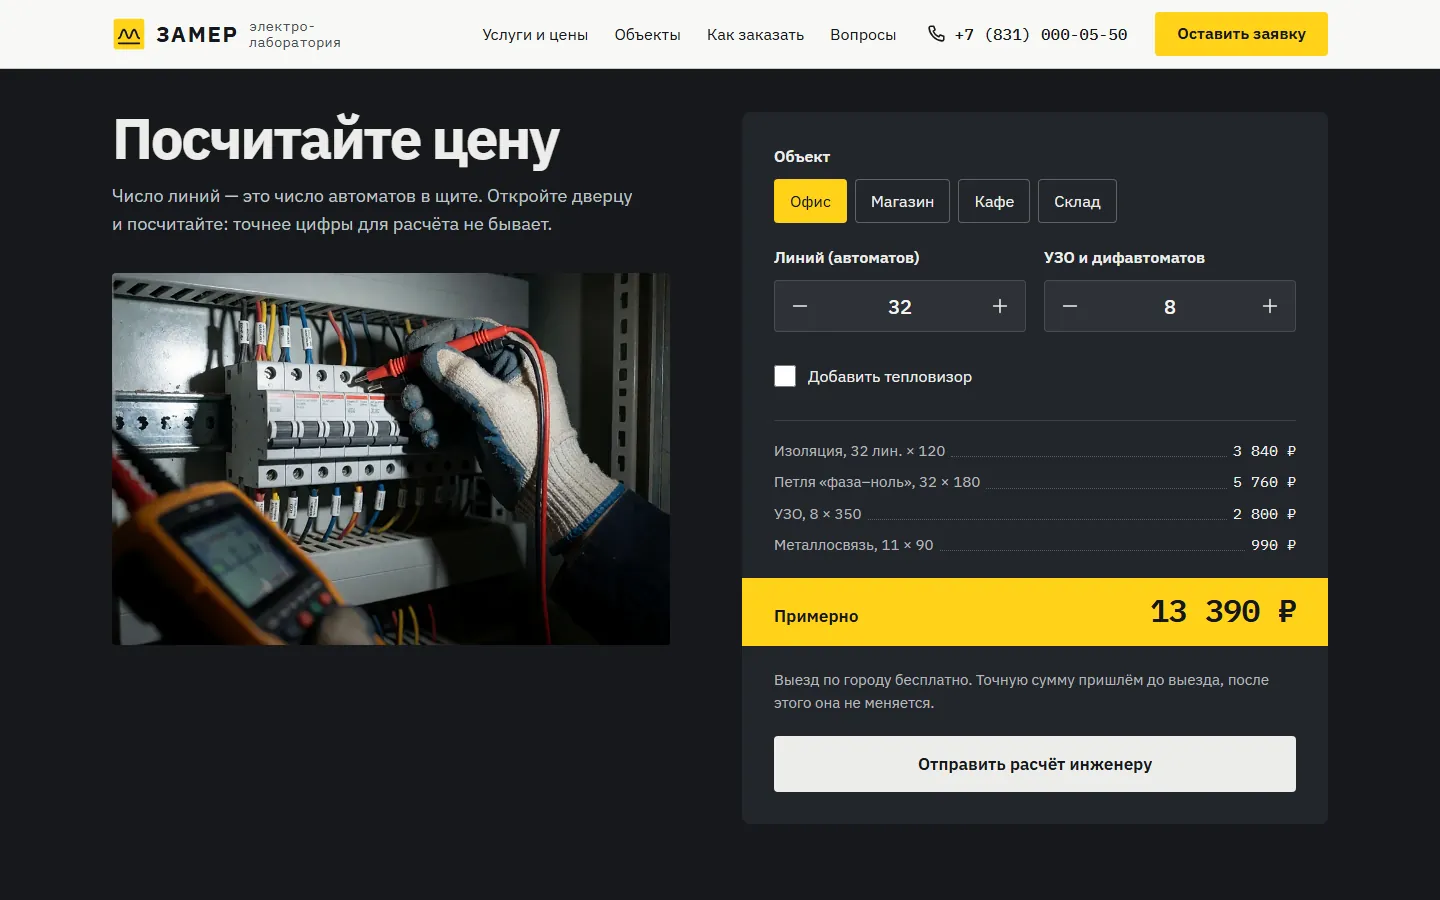Select the Офис object type
Viewport: 1440px width, 900px height.
[x=810, y=201]
